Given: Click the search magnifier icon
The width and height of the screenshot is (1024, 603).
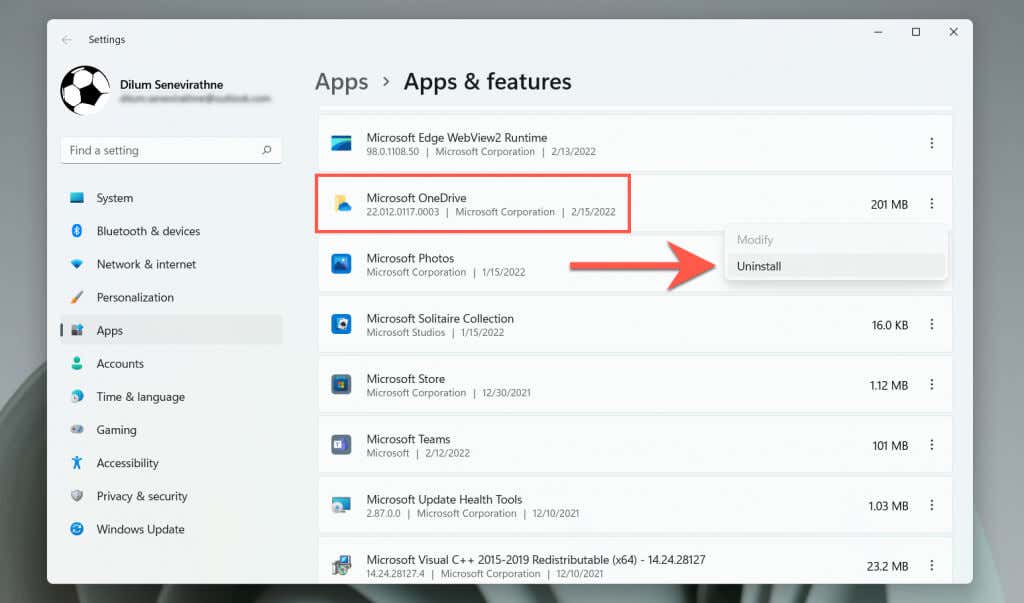Looking at the screenshot, I should [x=266, y=150].
